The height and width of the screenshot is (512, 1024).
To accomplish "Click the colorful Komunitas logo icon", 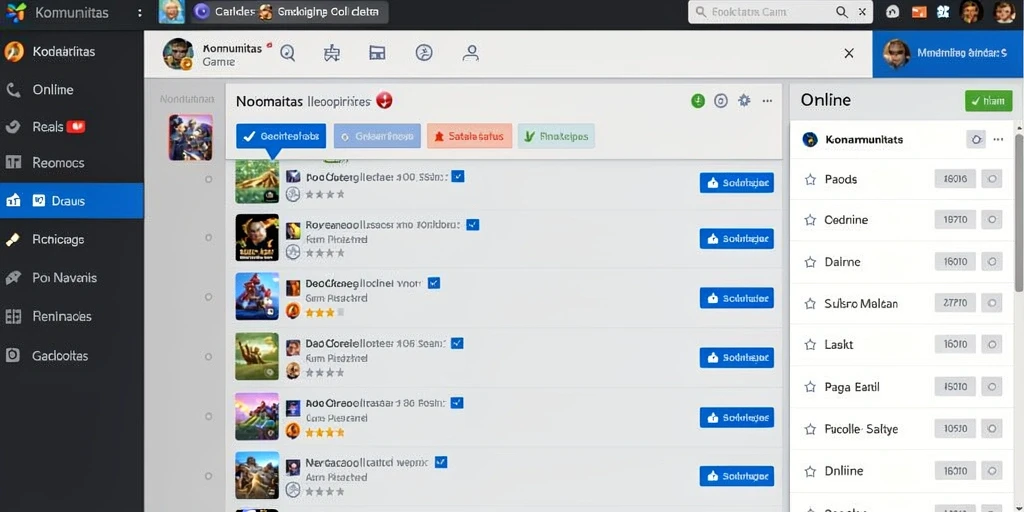I will tap(16, 12).
